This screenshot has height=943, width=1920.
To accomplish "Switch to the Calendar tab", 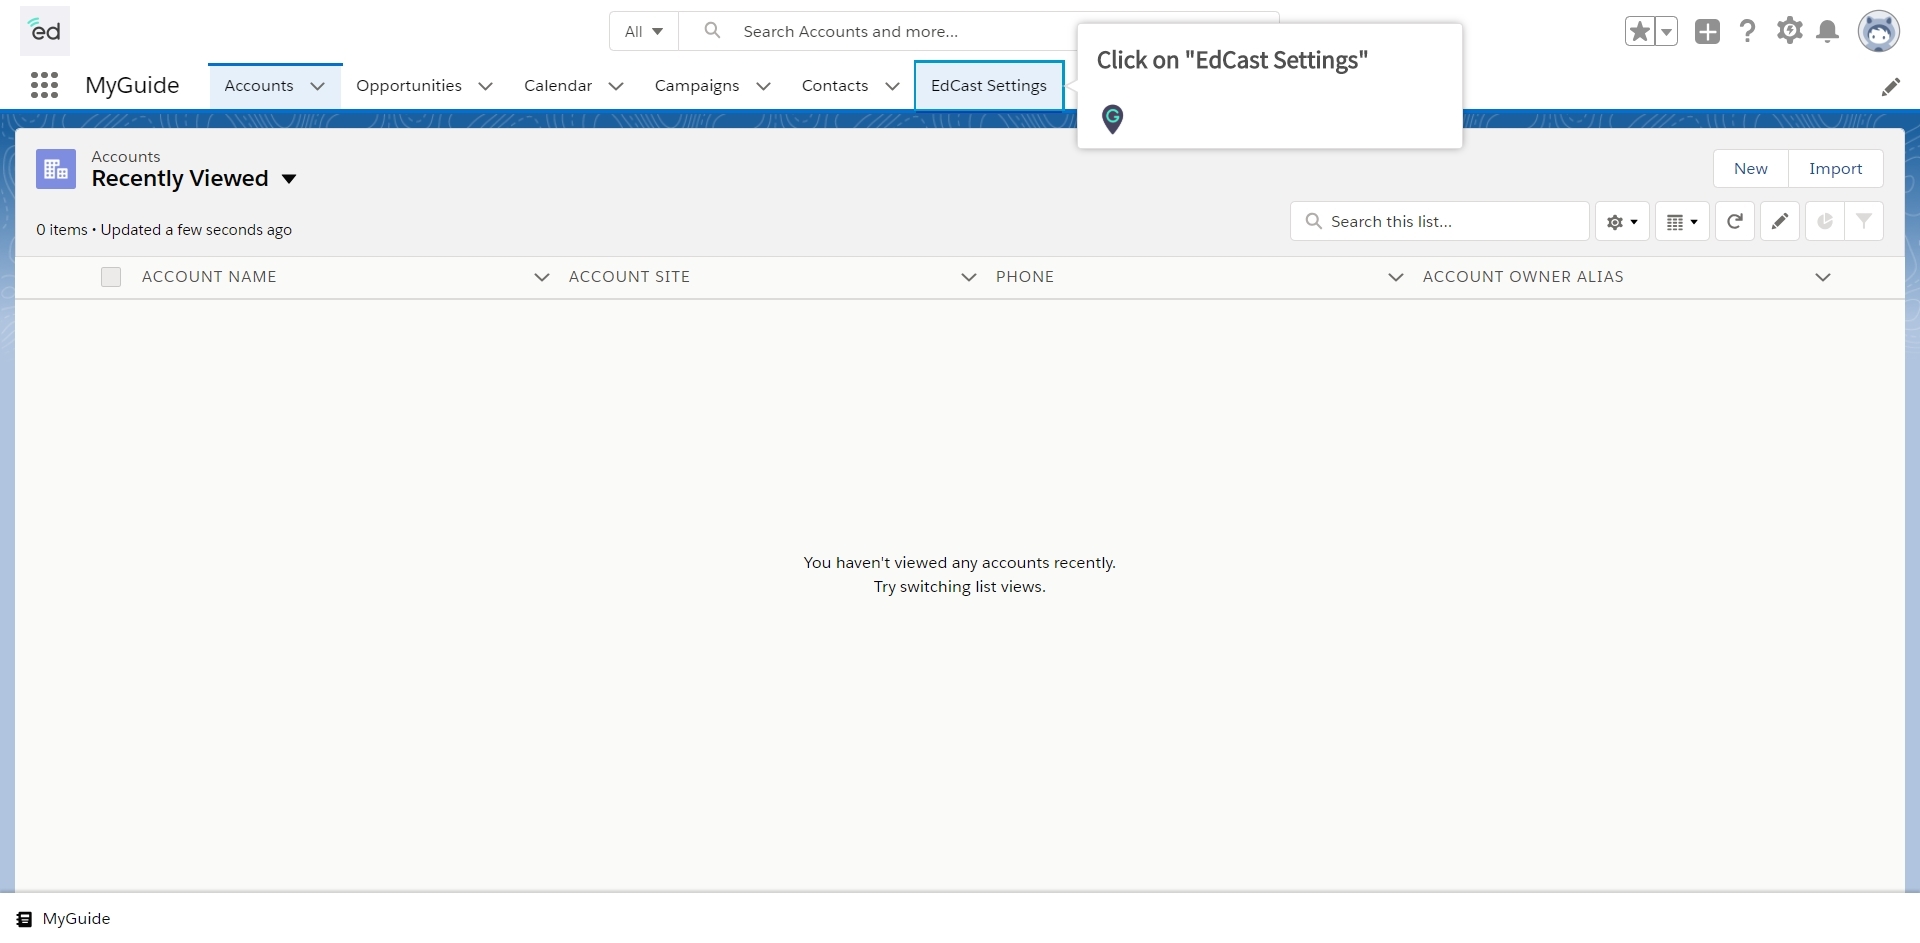I will (558, 86).
